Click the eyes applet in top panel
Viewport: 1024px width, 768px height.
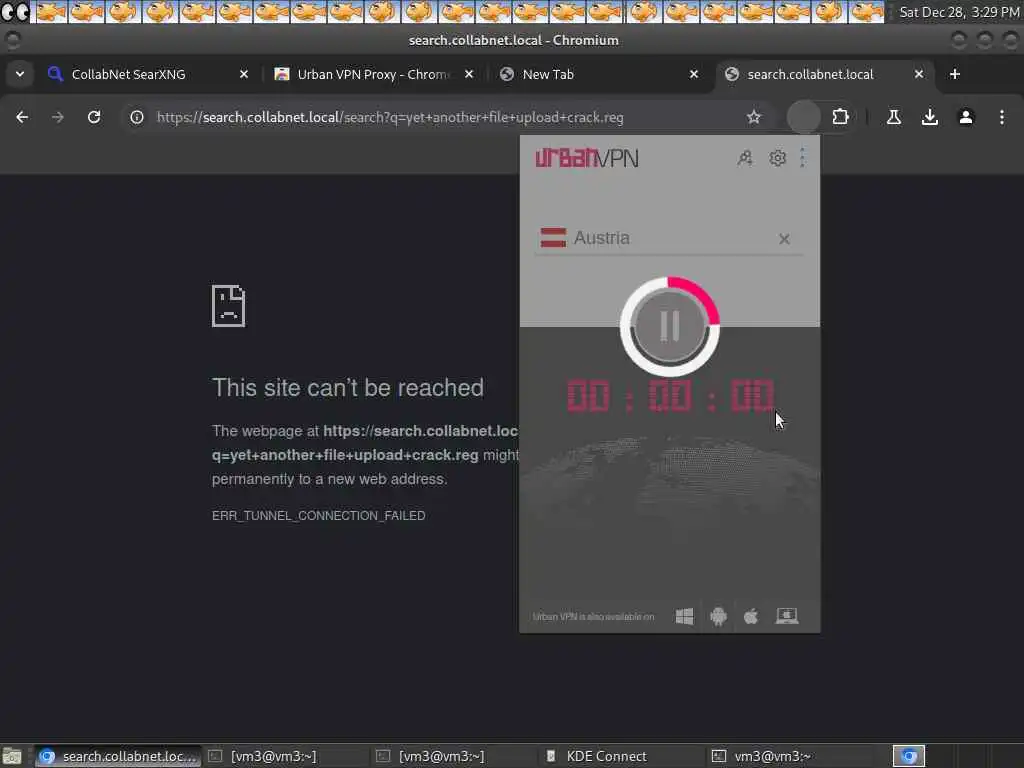tap(16, 12)
